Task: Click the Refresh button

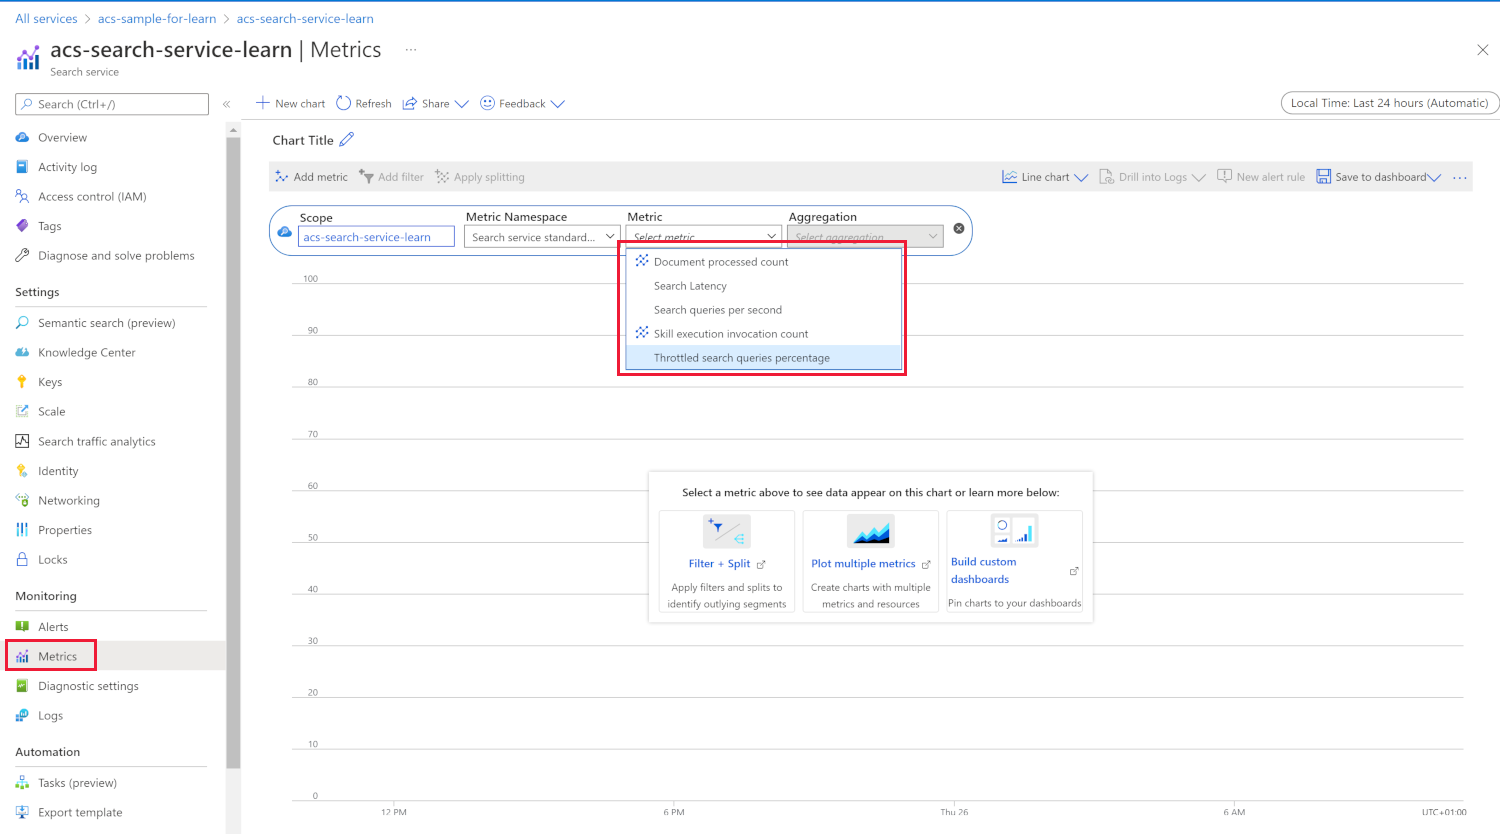Action: click(364, 103)
